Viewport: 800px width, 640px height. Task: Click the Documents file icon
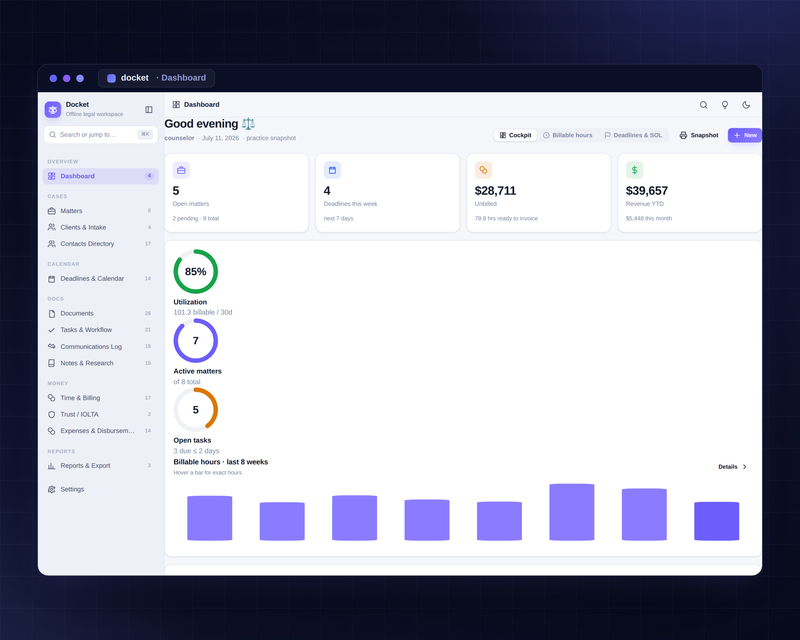52,313
